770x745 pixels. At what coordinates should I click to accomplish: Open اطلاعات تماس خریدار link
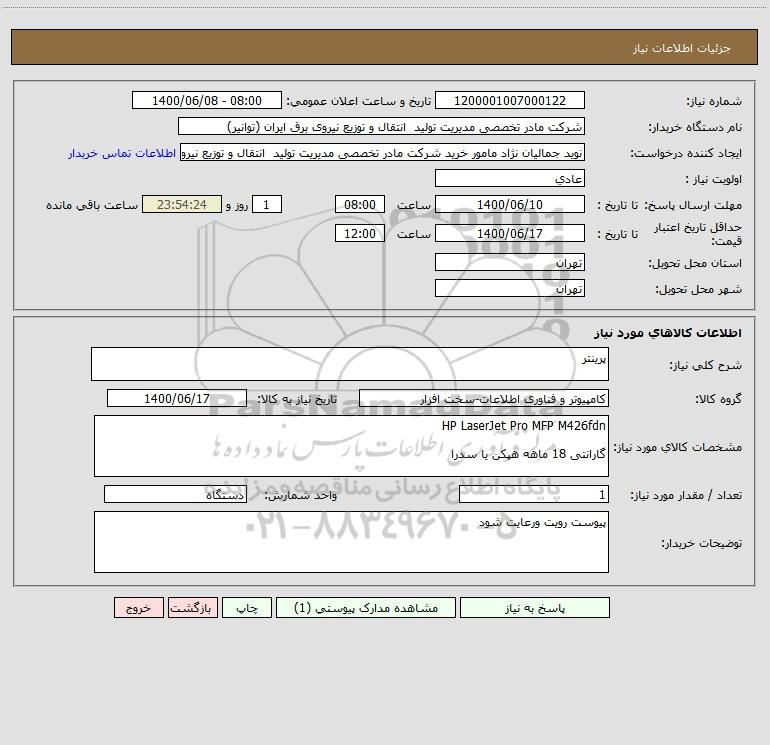[122, 153]
